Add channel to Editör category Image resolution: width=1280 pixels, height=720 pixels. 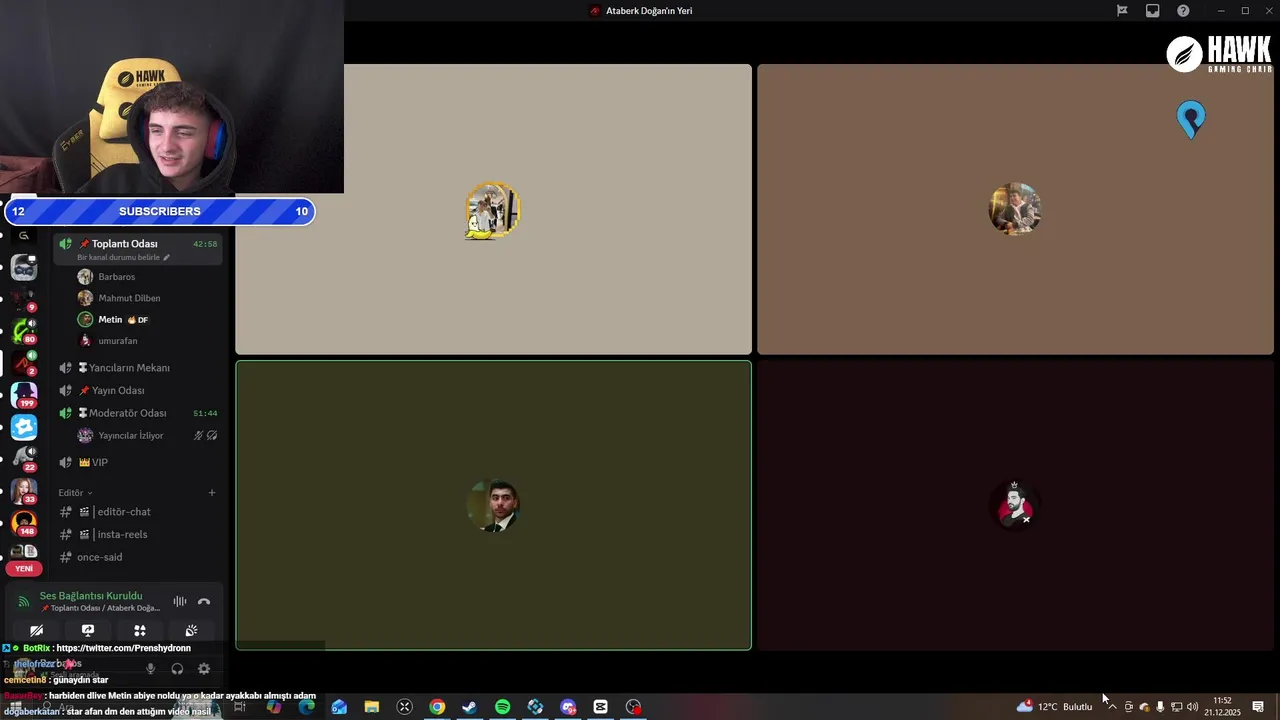(x=212, y=493)
